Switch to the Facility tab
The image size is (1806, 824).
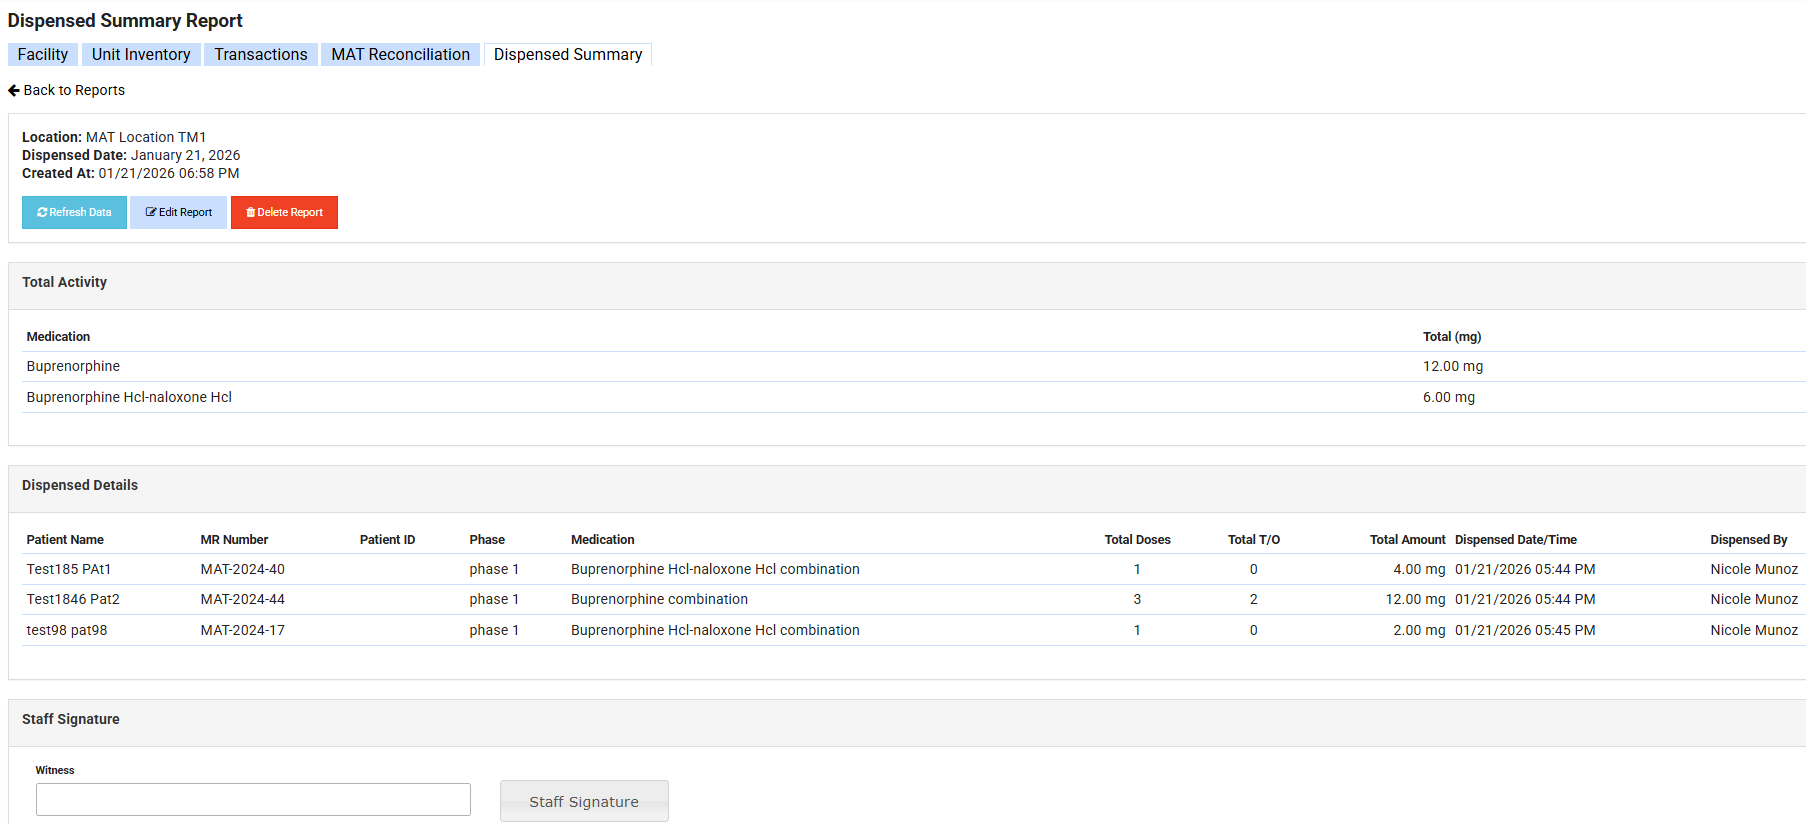click(43, 55)
